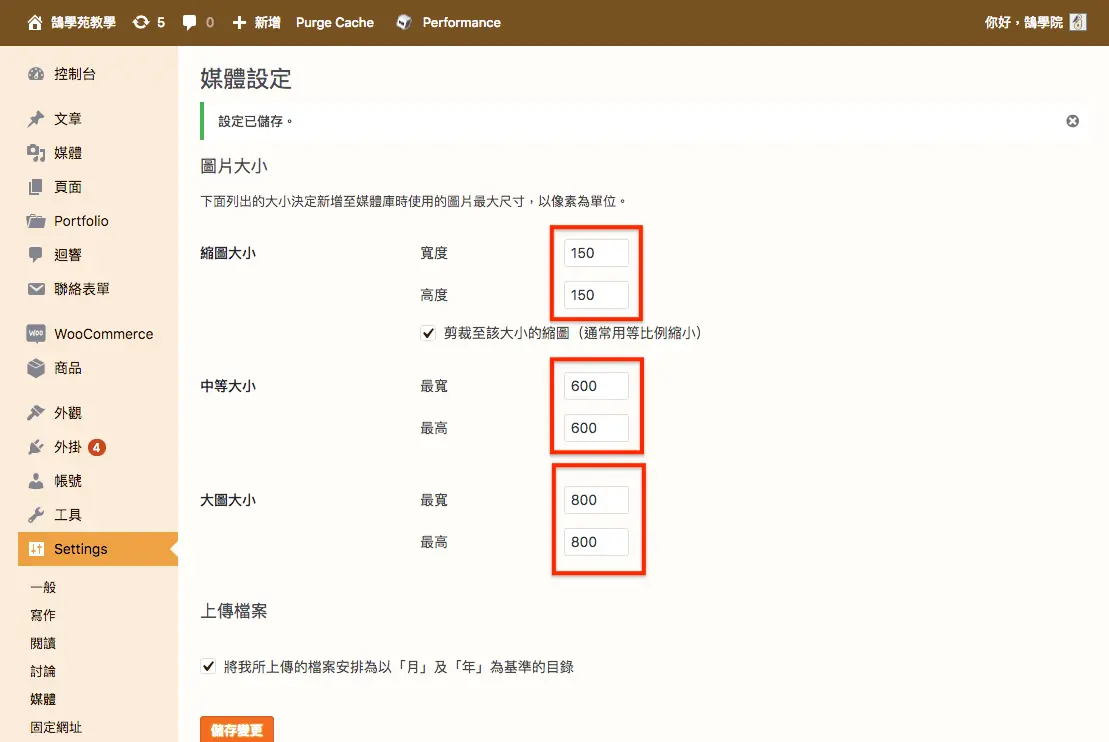Open 鵠學苑教學 site menu
This screenshot has height=742, width=1109.
click(x=83, y=23)
